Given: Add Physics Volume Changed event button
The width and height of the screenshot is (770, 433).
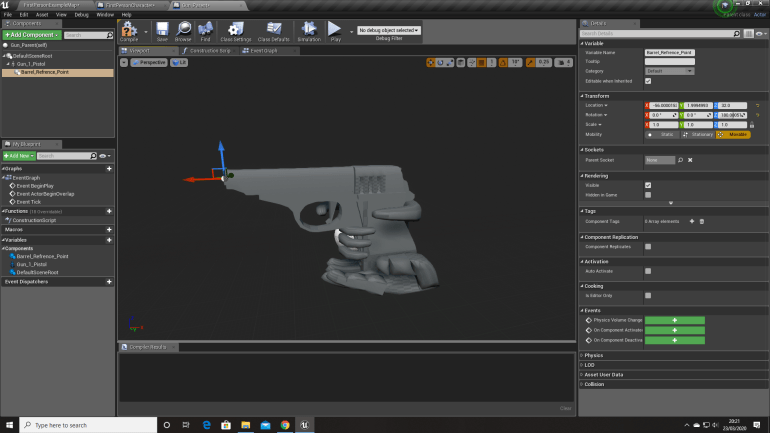Looking at the screenshot, I should tap(675, 320).
